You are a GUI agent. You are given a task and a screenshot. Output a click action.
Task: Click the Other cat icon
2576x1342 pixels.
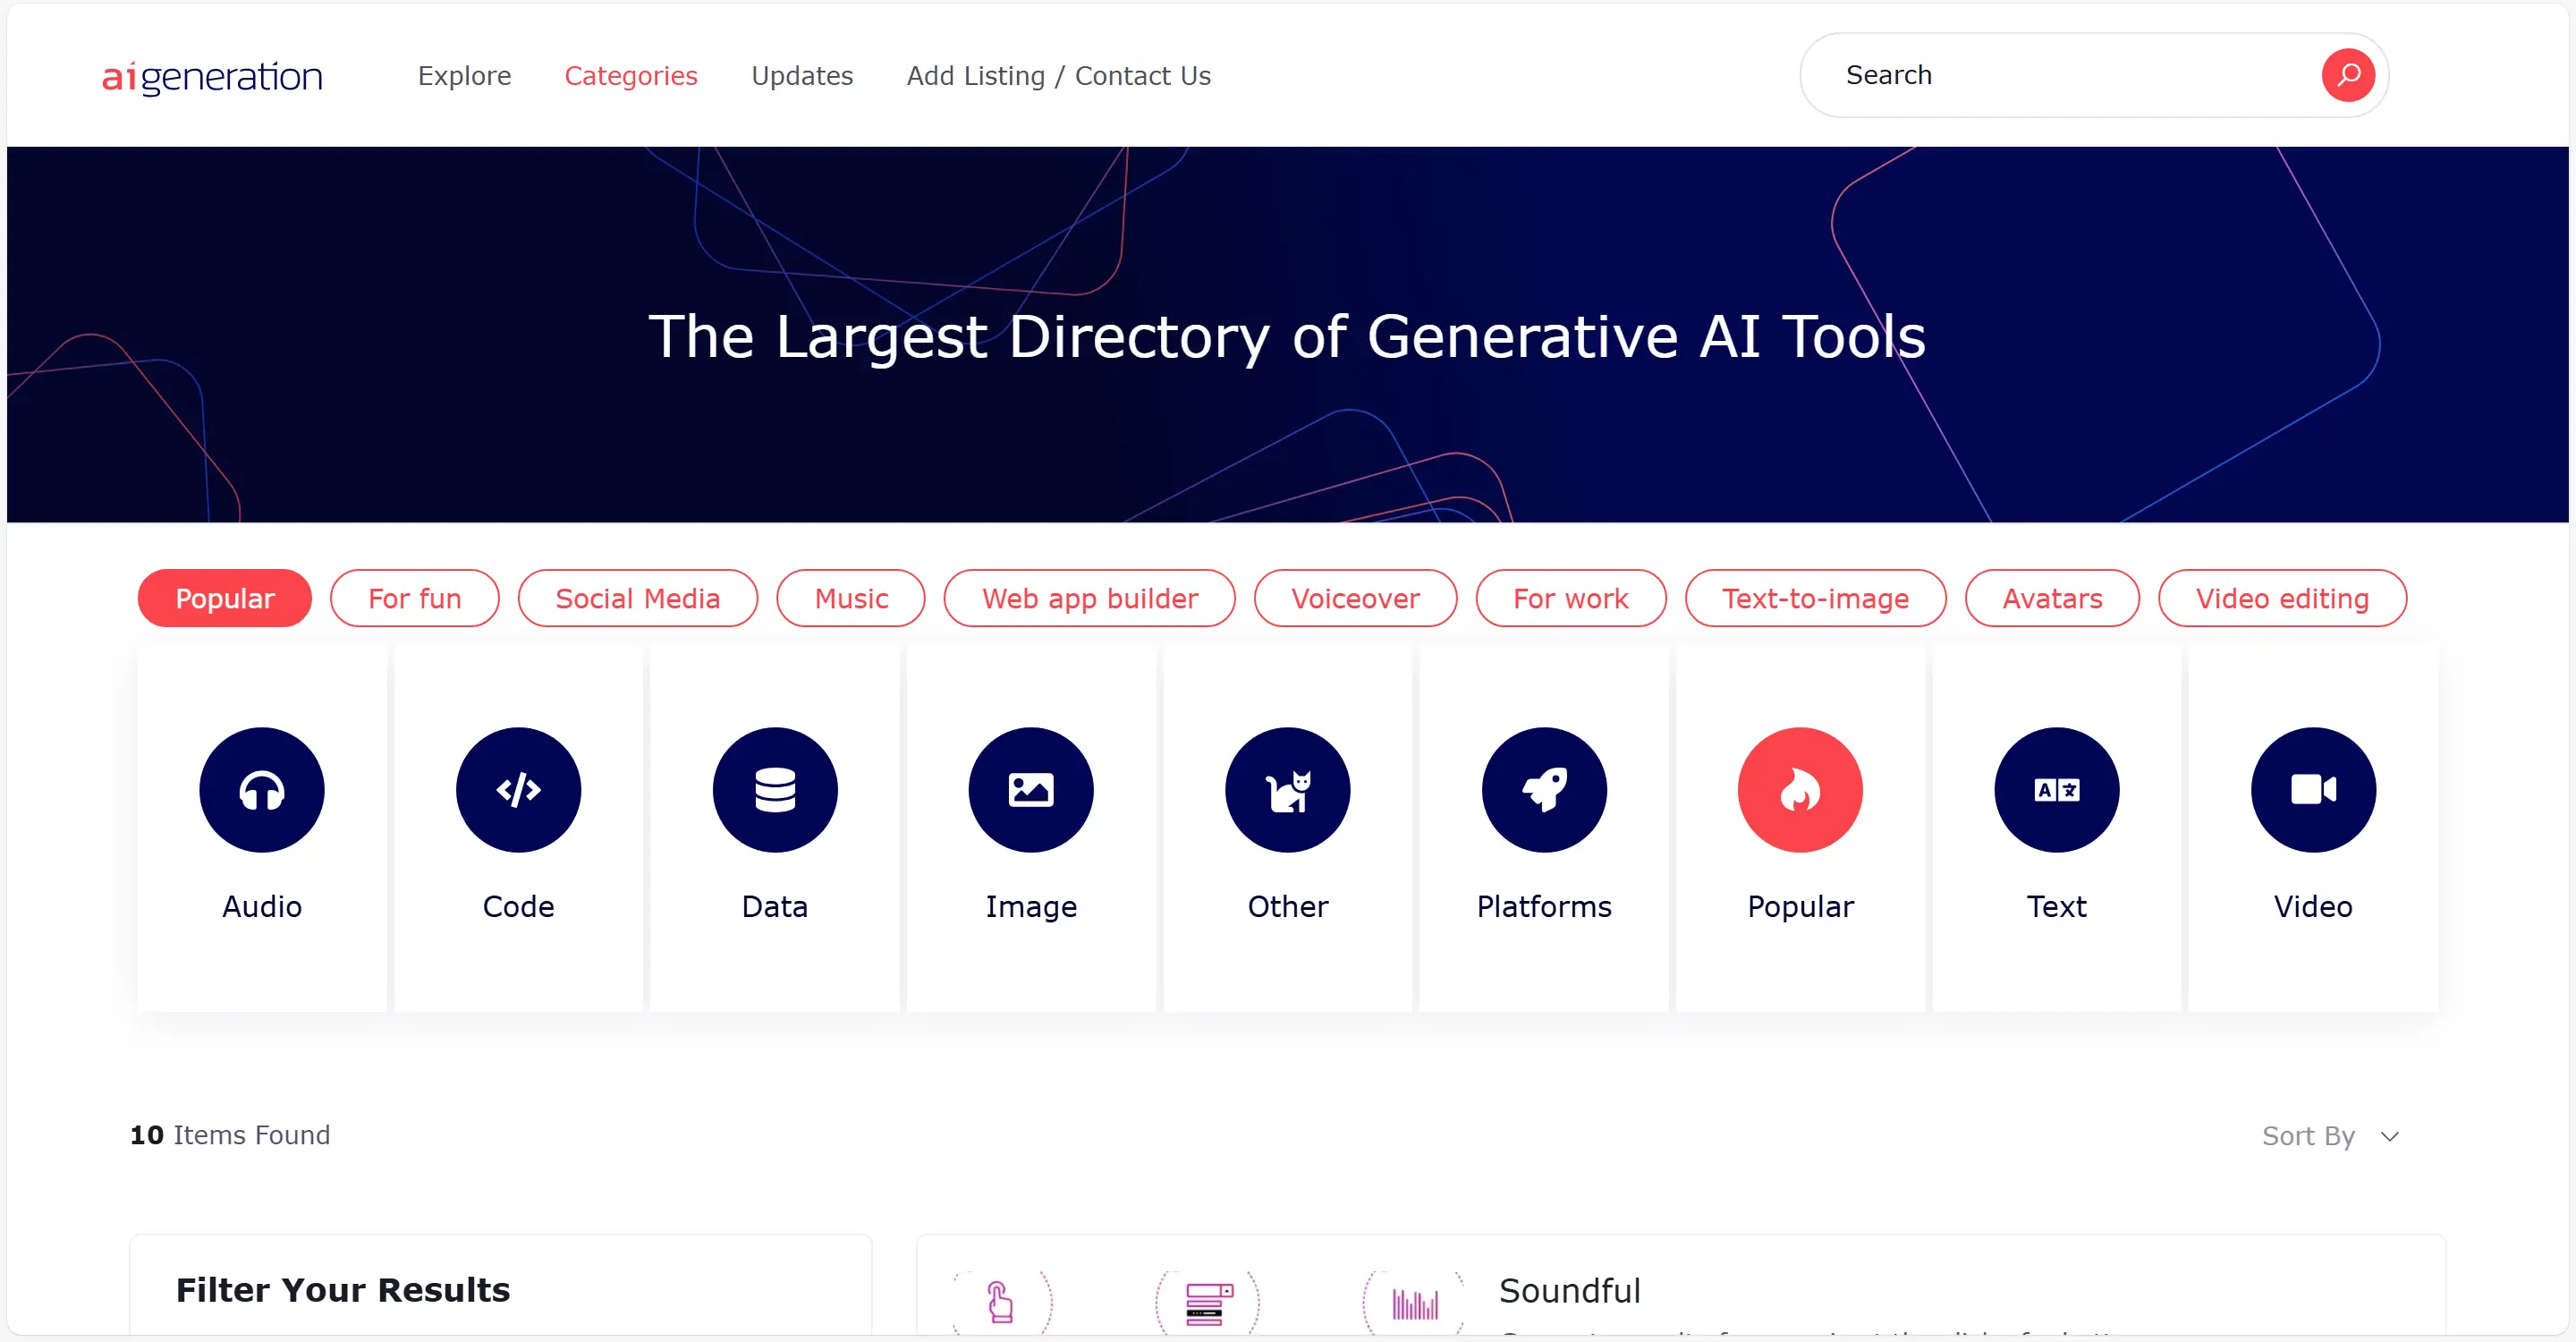1288,790
